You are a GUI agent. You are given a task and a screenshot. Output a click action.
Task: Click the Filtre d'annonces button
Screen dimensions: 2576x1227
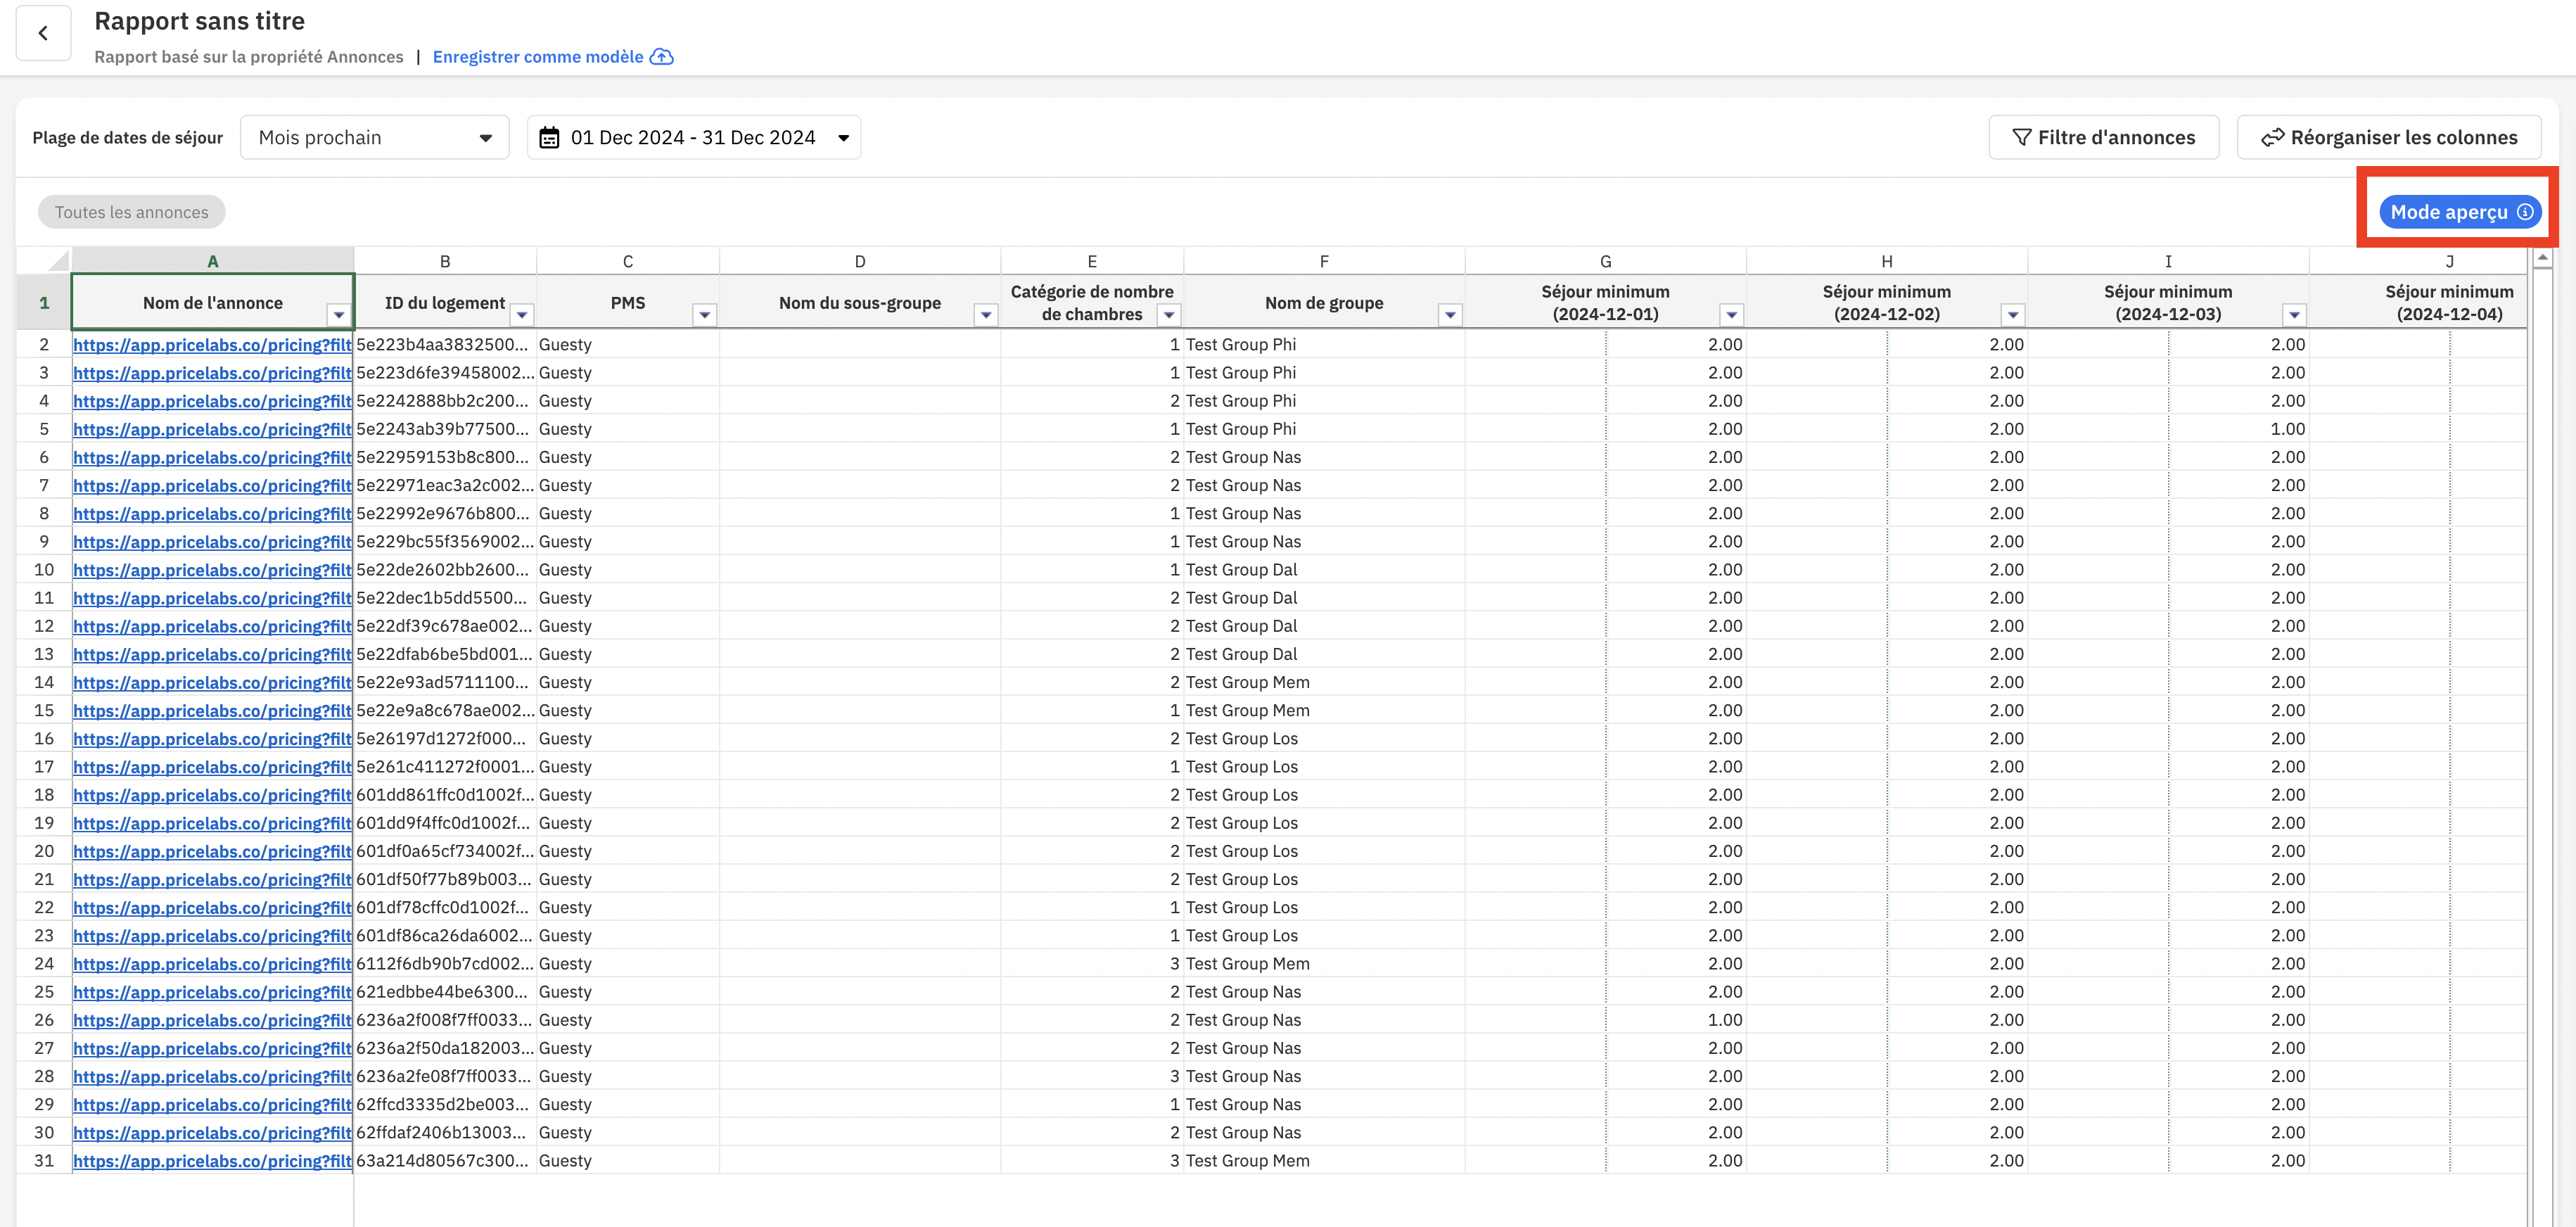click(2104, 138)
